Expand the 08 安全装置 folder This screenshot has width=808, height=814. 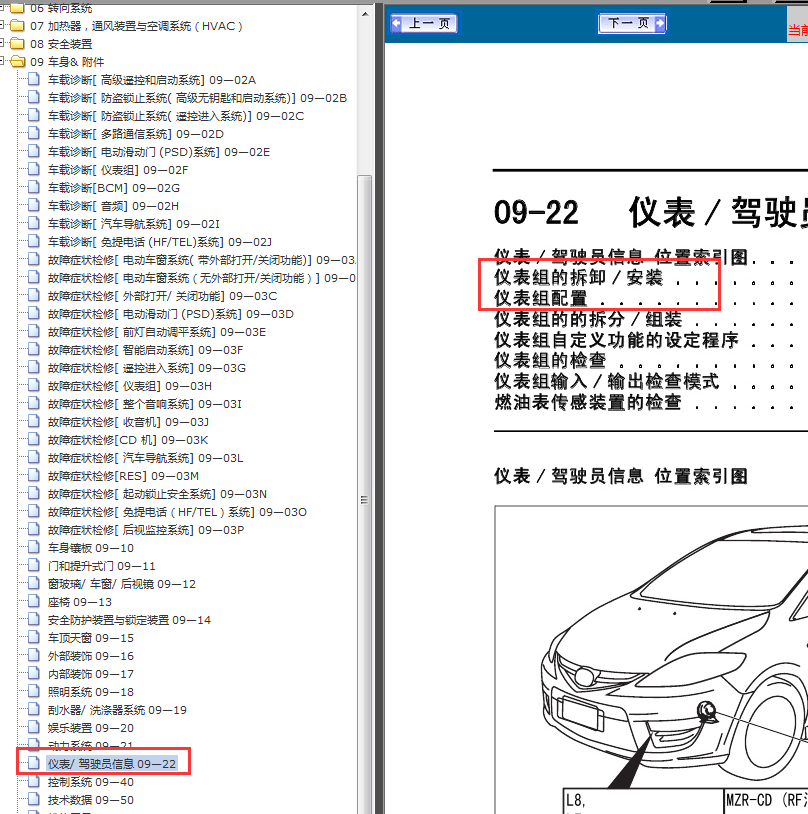click(x=2, y=43)
